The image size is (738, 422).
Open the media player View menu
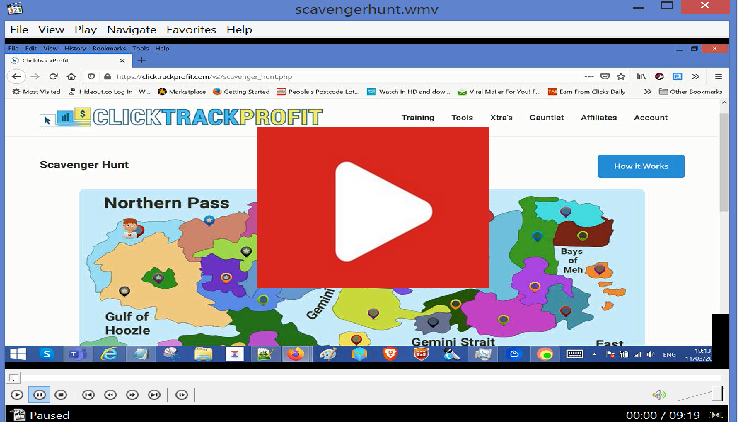click(51, 30)
